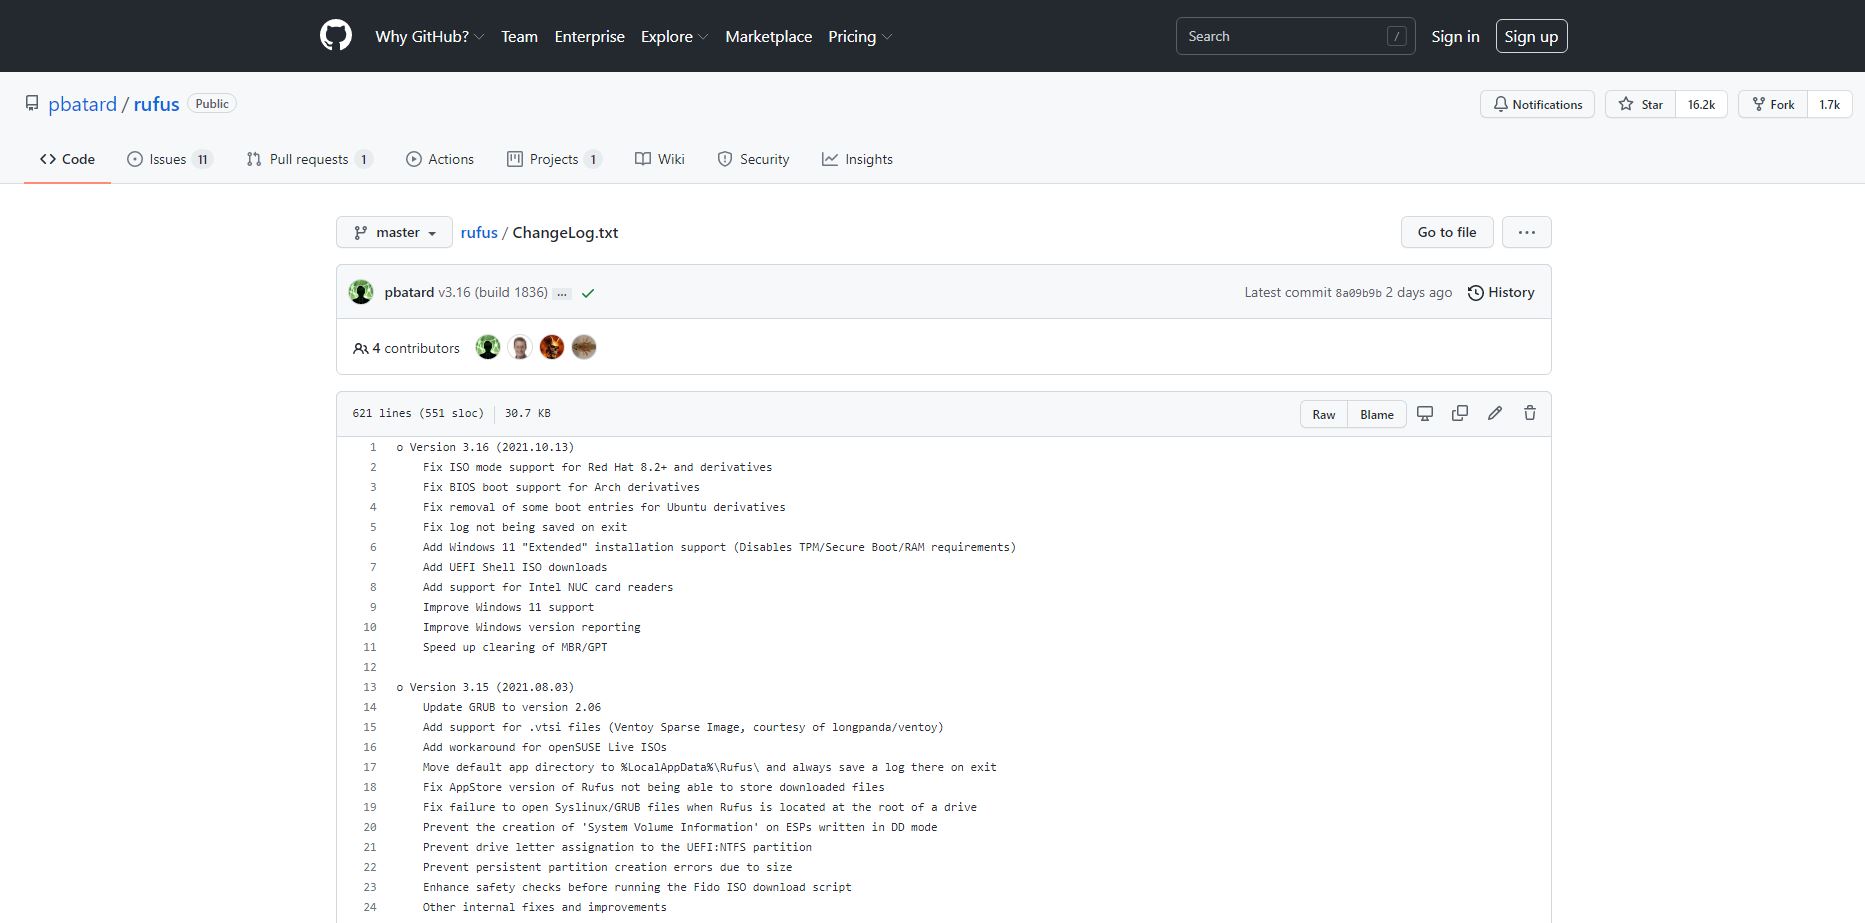
Task: Open the Marketplace page
Action: [768, 36]
